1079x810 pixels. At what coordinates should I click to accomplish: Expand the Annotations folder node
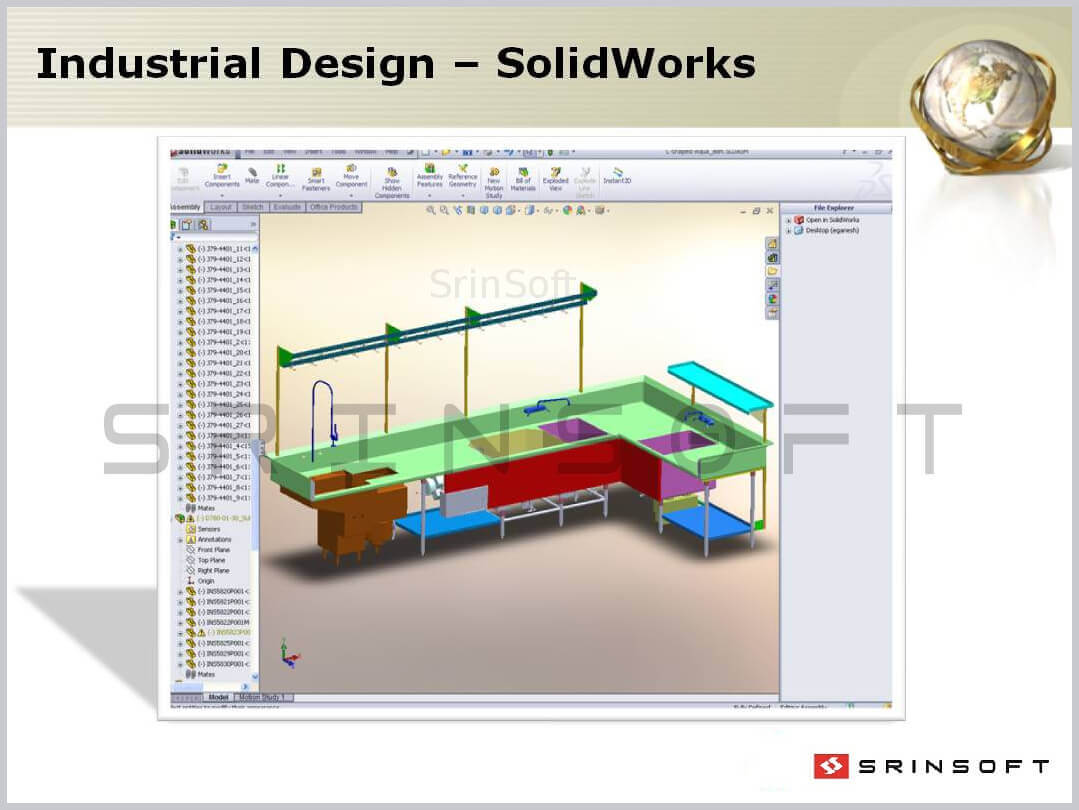coord(180,540)
